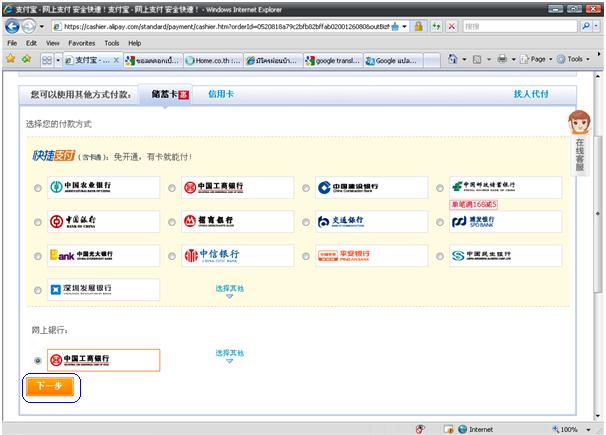Image resolution: width=606 pixels, height=435 pixels.
Task: Switch to the Google แปล... tab
Action: (393, 61)
